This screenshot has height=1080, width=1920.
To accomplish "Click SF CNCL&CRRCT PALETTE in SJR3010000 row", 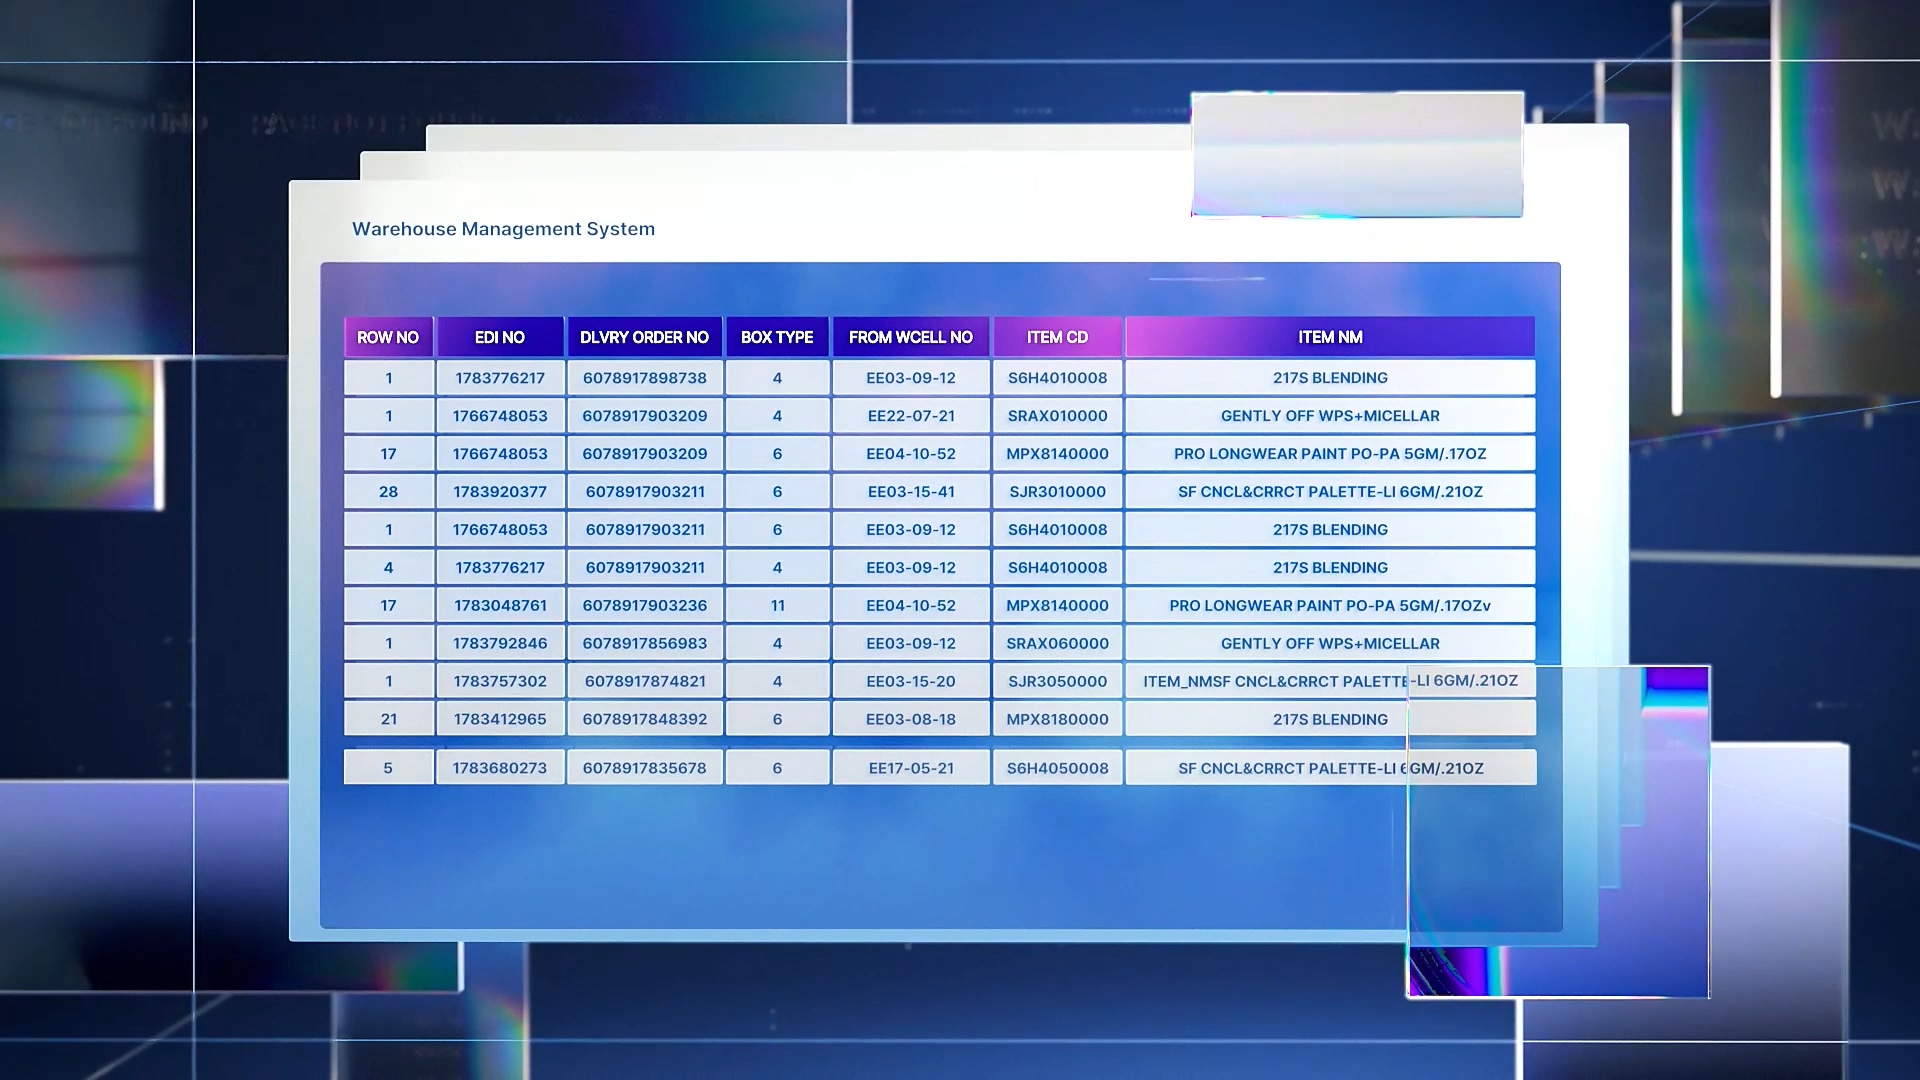I will pos(1330,492).
